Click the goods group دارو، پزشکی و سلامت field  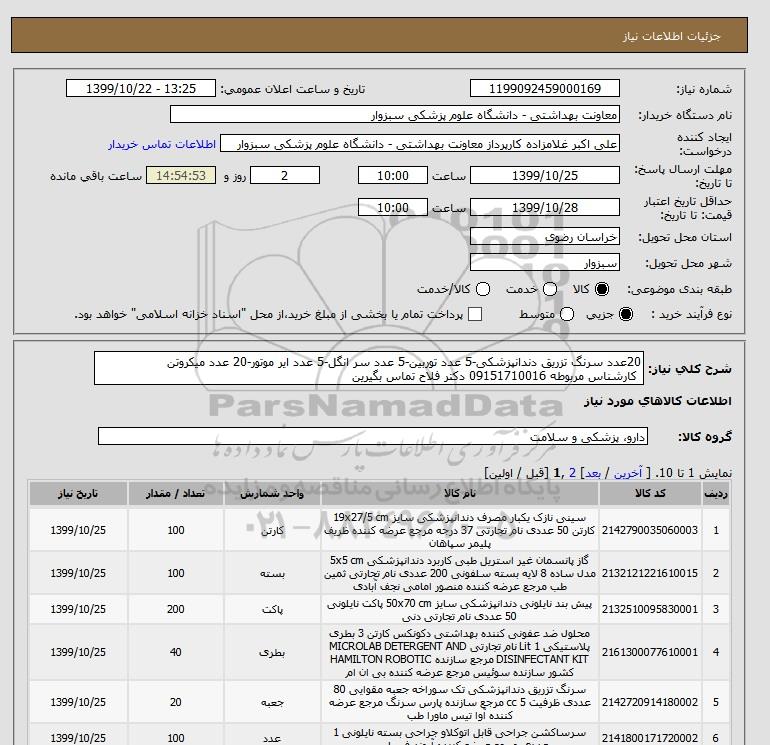coord(373,436)
